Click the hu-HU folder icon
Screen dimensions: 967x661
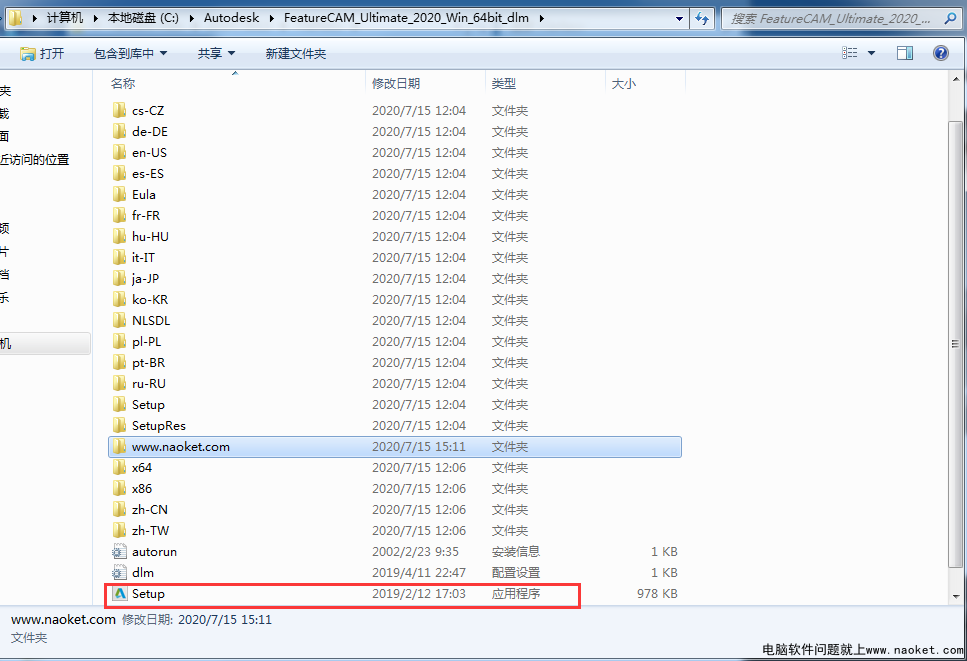120,236
